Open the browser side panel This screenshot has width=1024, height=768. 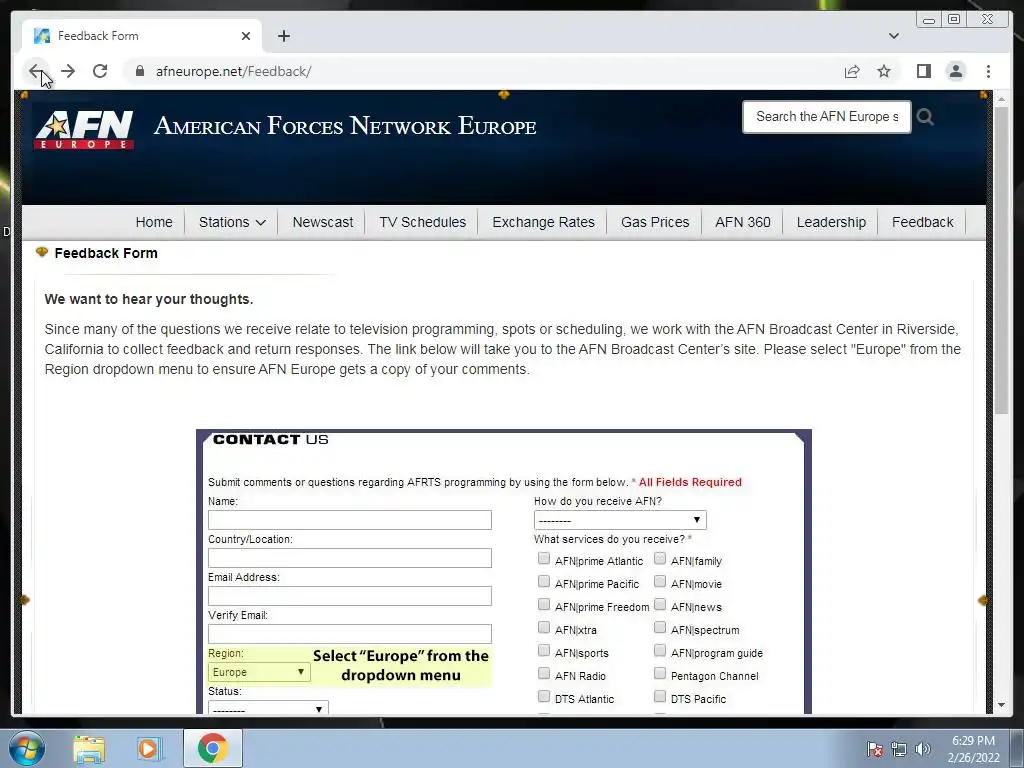pos(923,71)
